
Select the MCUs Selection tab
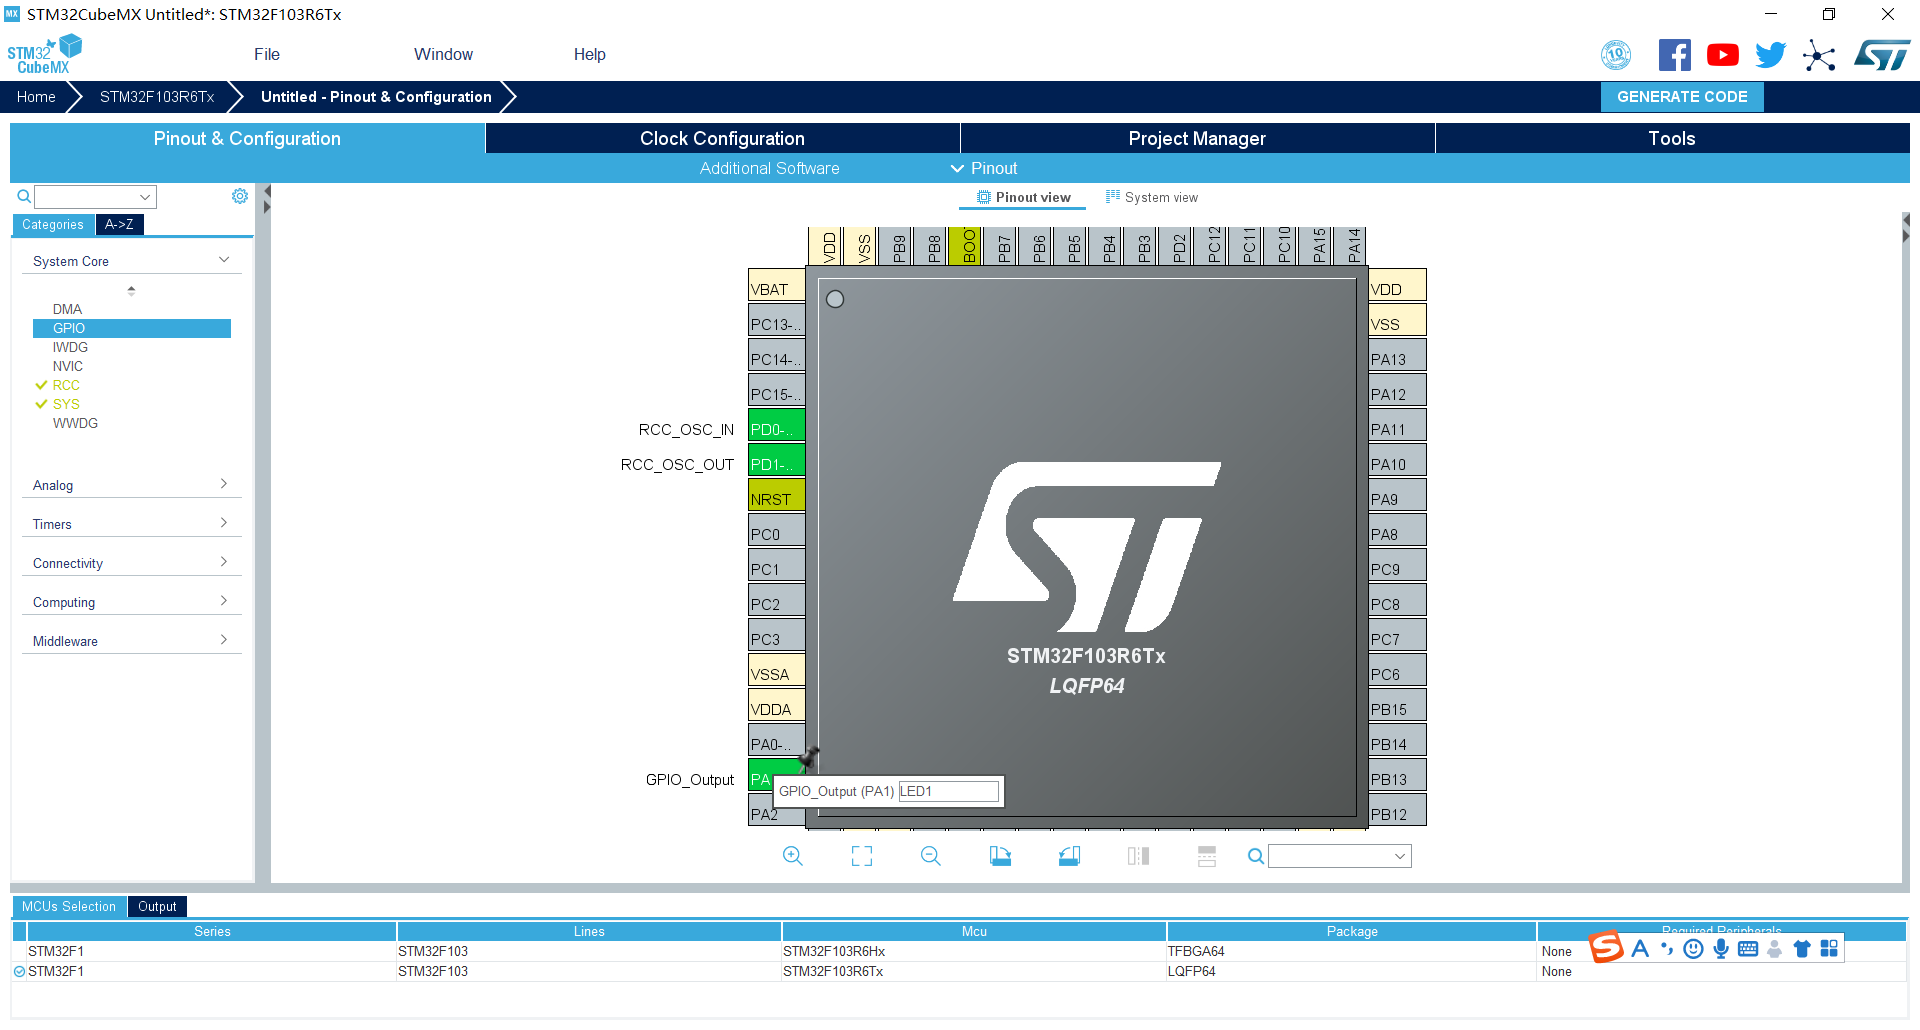pyautogui.click(x=69, y=906)
